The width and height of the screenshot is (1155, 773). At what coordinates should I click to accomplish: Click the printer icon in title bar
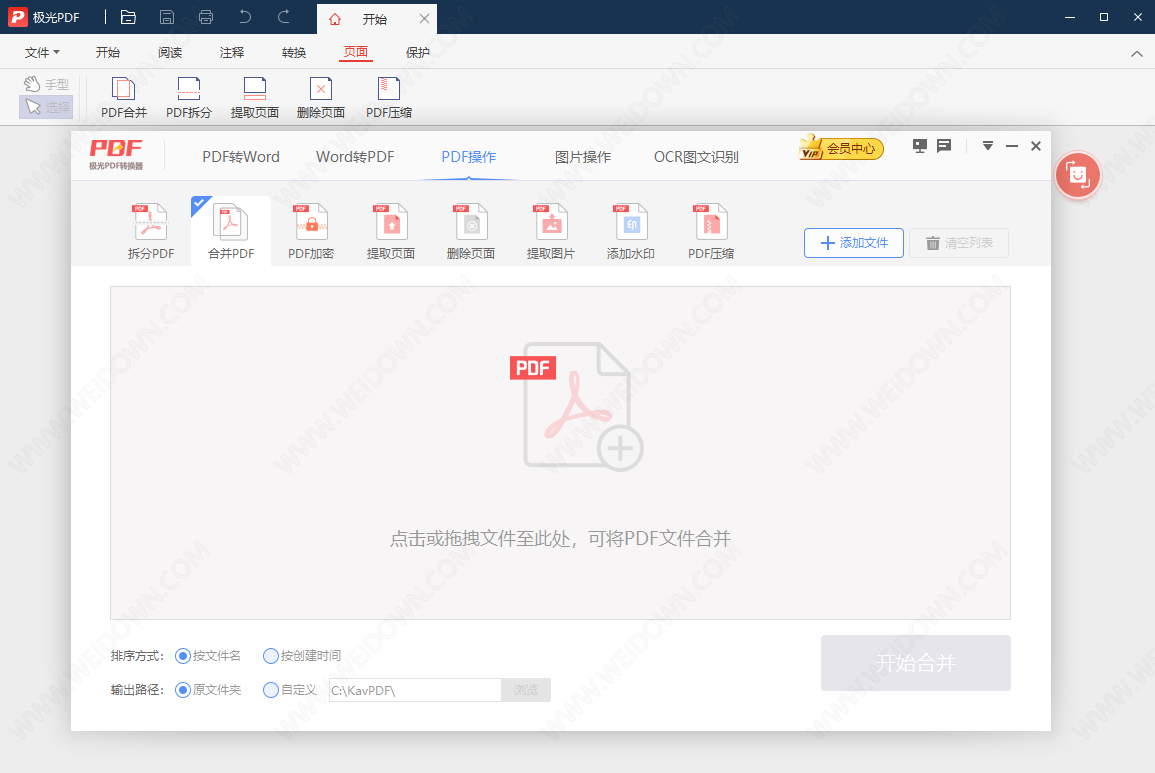point(206,17)
